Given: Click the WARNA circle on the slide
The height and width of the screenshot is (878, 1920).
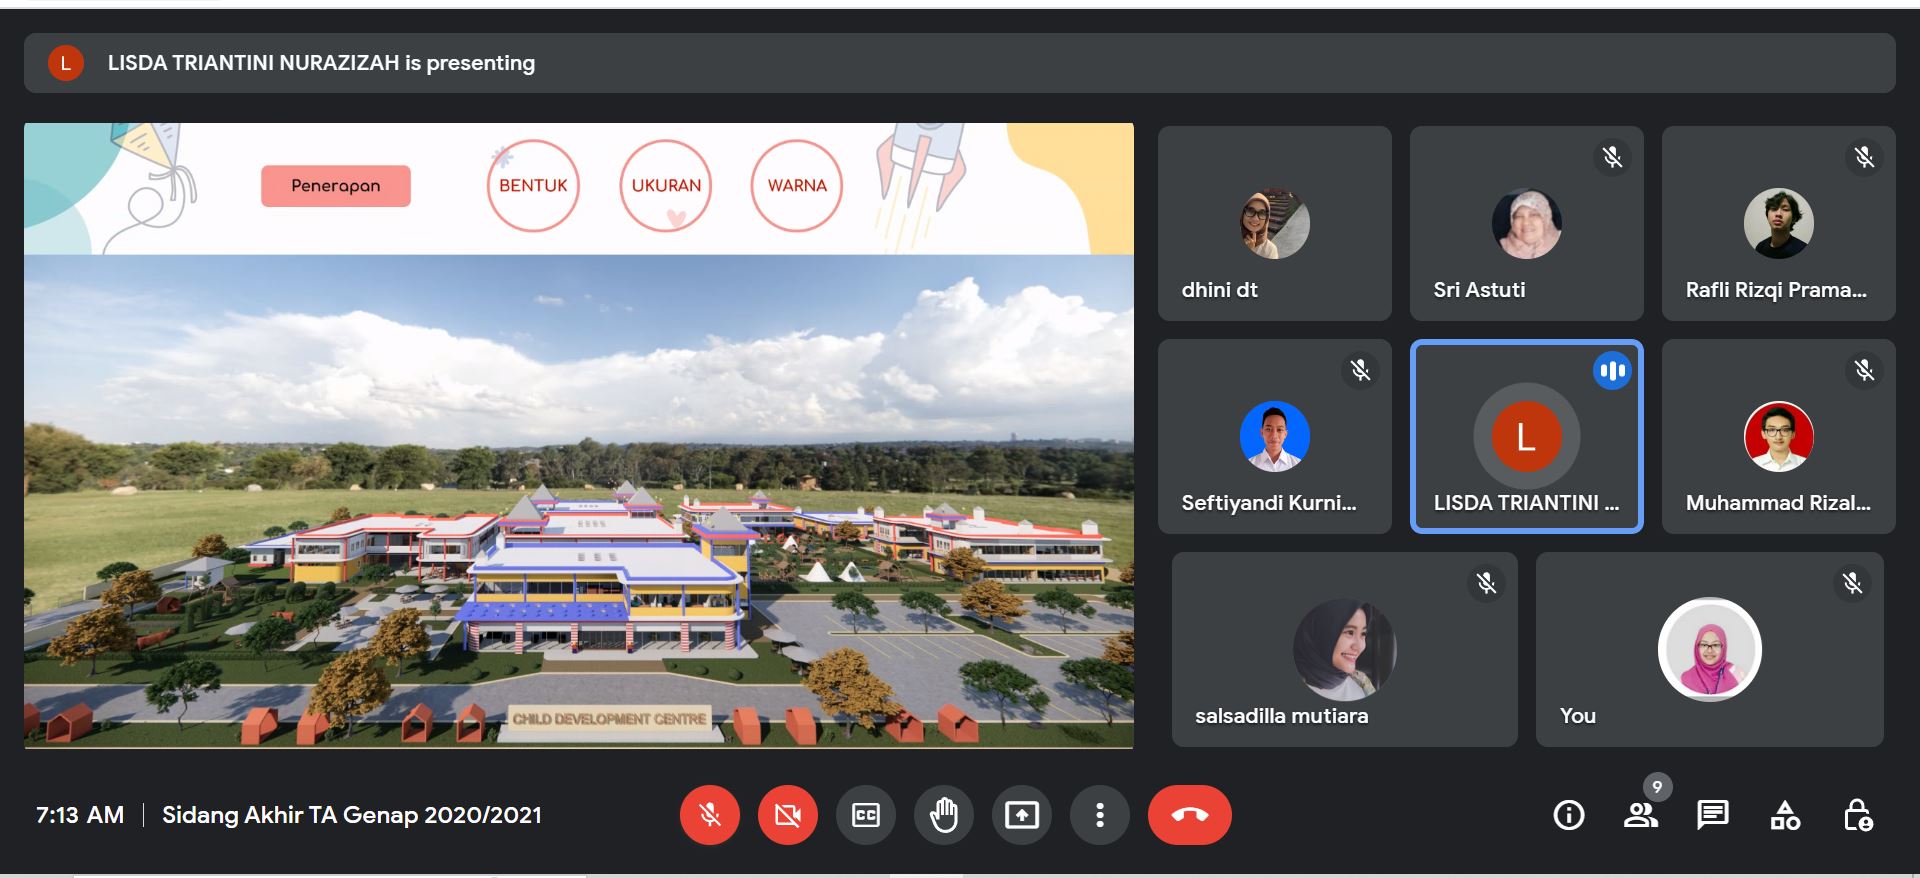Looking at the screenshot, I should click(797, 186).
